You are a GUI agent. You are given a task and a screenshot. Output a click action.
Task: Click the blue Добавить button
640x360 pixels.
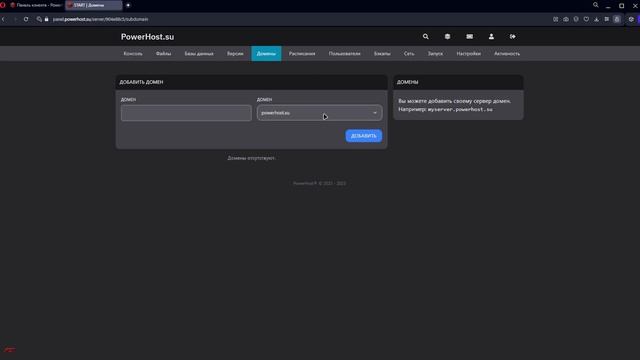pos(364,136)
